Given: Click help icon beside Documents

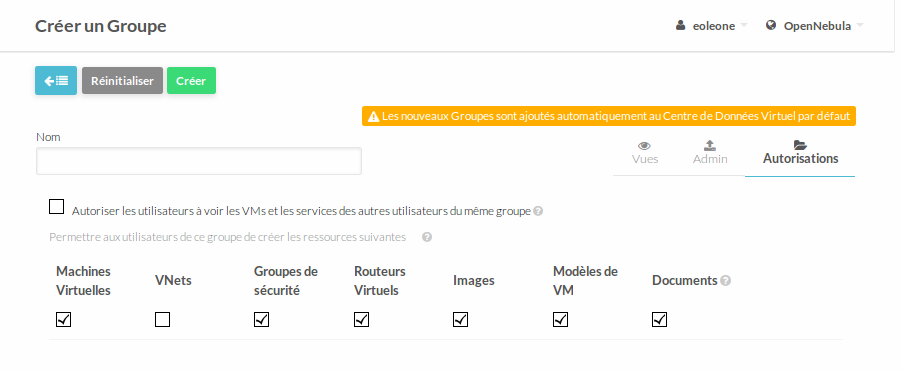Looking at the screenshot, I should pyautogui.click(x=726, y=281).
